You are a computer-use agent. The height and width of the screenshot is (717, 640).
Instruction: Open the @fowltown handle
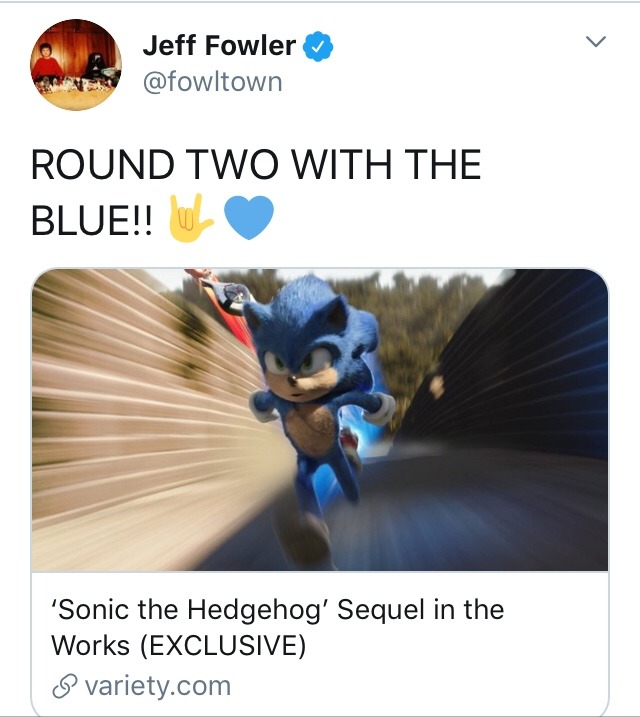(213, 83)
